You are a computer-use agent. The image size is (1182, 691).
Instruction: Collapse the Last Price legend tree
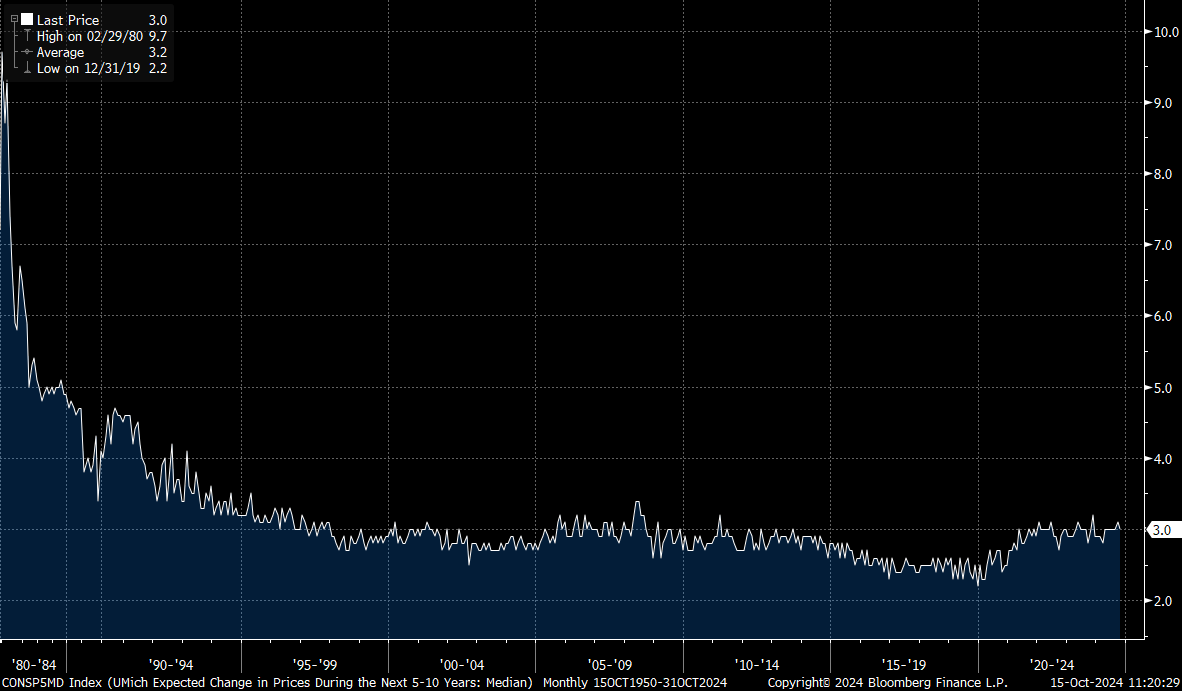[x=14, y=20]
